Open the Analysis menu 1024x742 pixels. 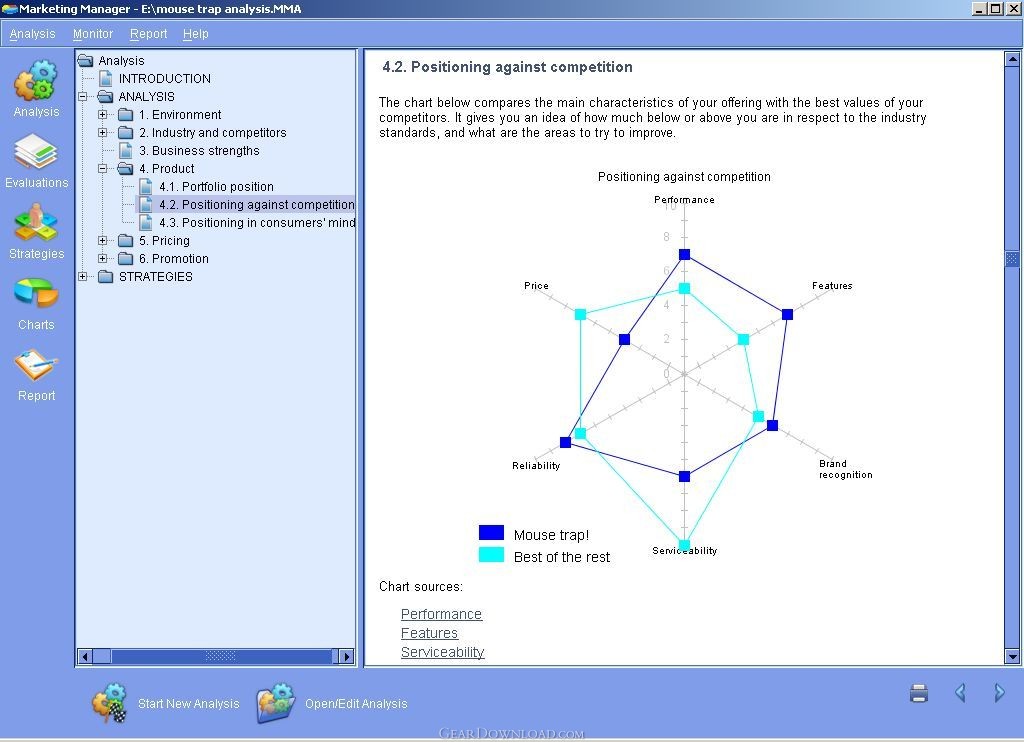33,34
